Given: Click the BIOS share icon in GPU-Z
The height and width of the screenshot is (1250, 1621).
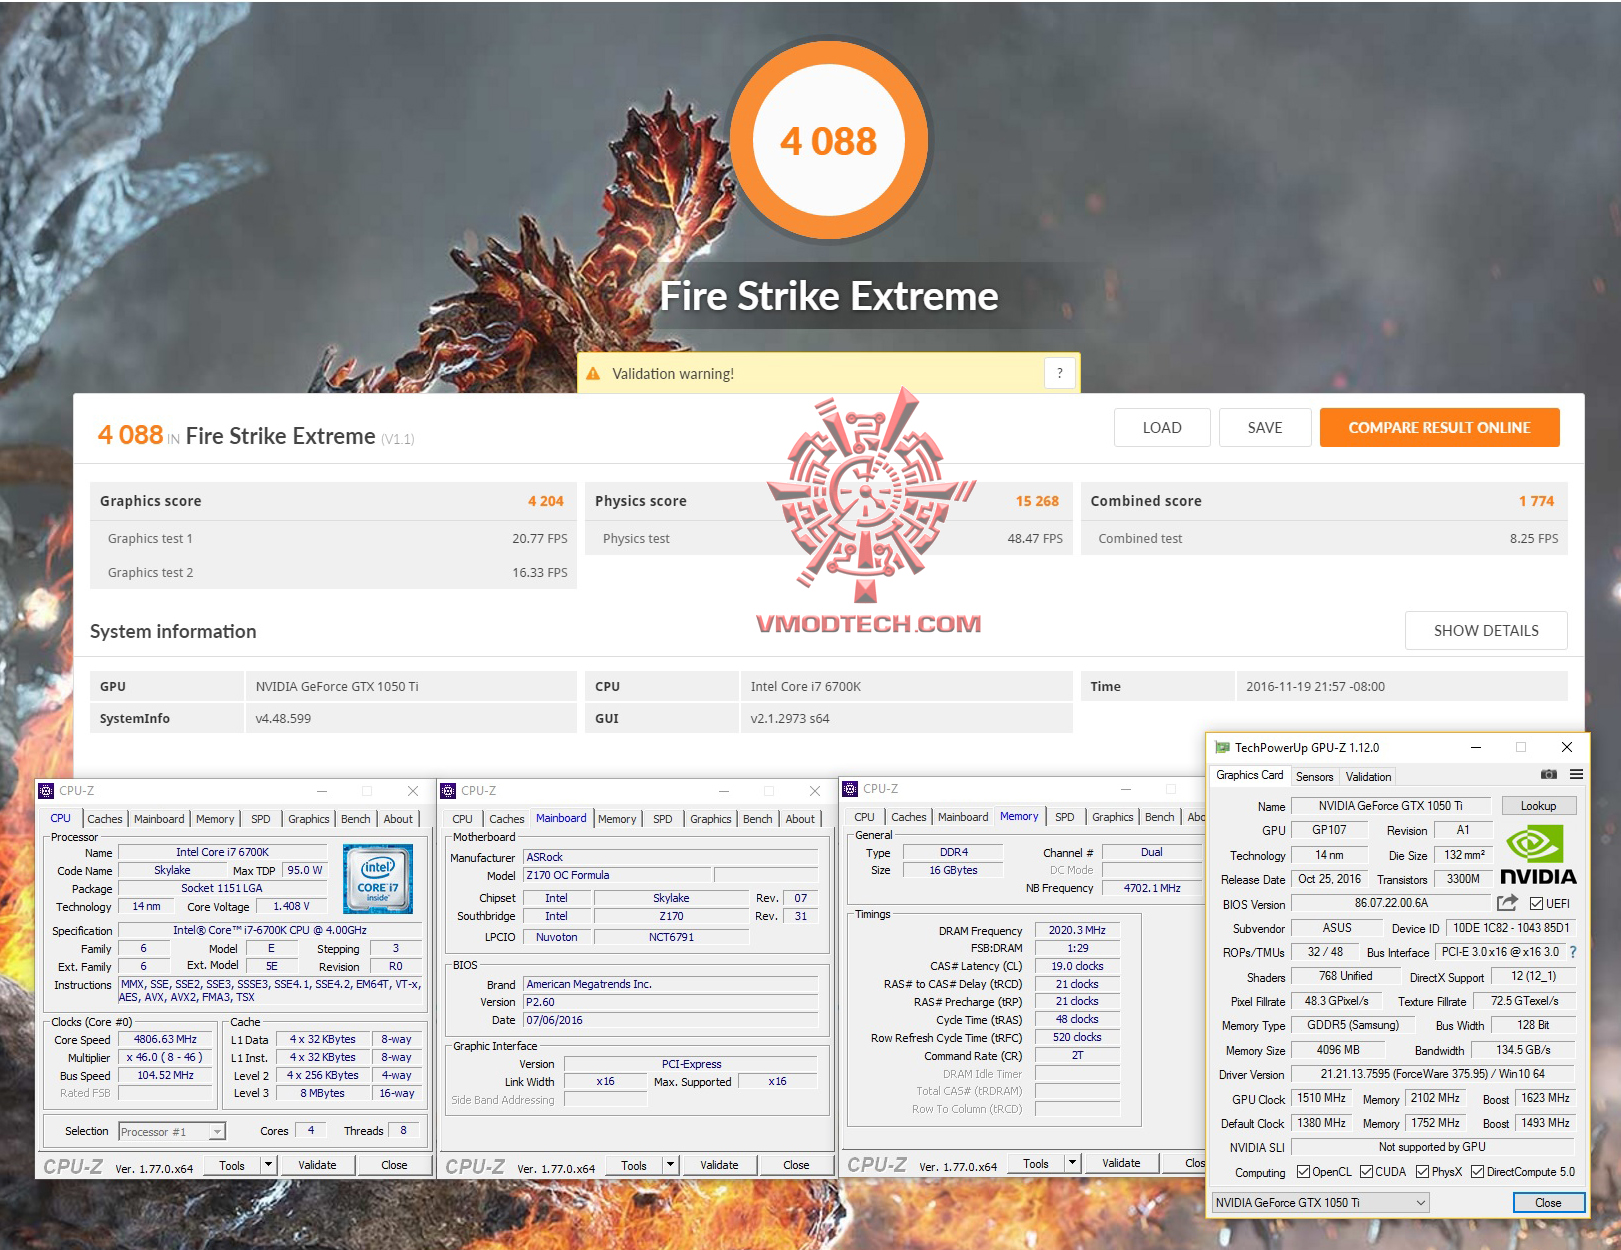Looking at the screenshot, I should 1507,903.
